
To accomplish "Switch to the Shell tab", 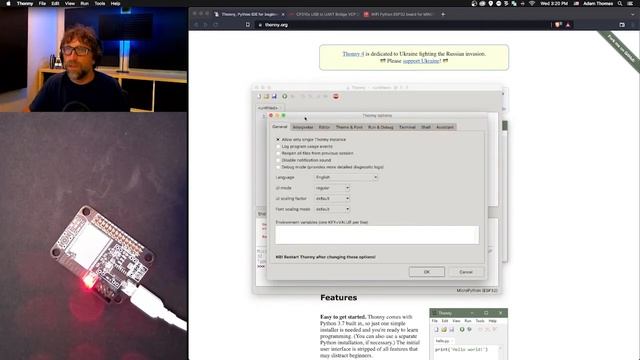I will pos(426,127).
